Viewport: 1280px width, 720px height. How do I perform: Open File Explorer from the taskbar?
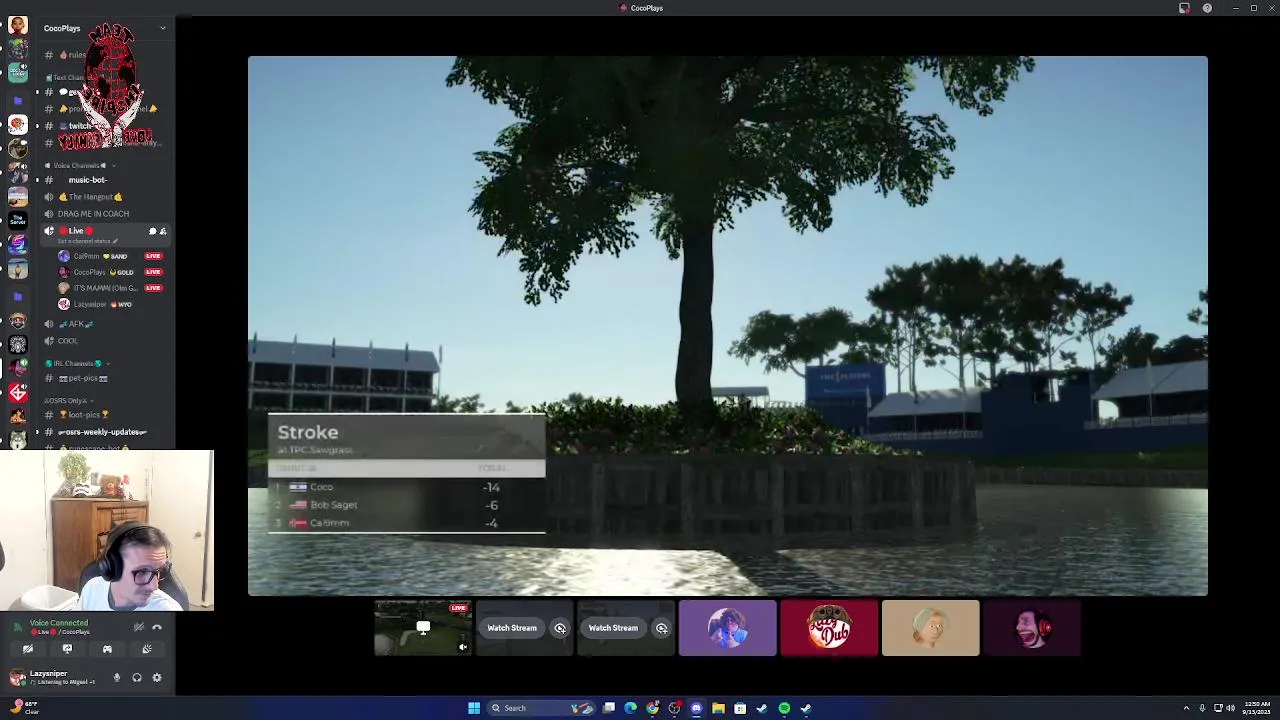click(x=718, y=708)
